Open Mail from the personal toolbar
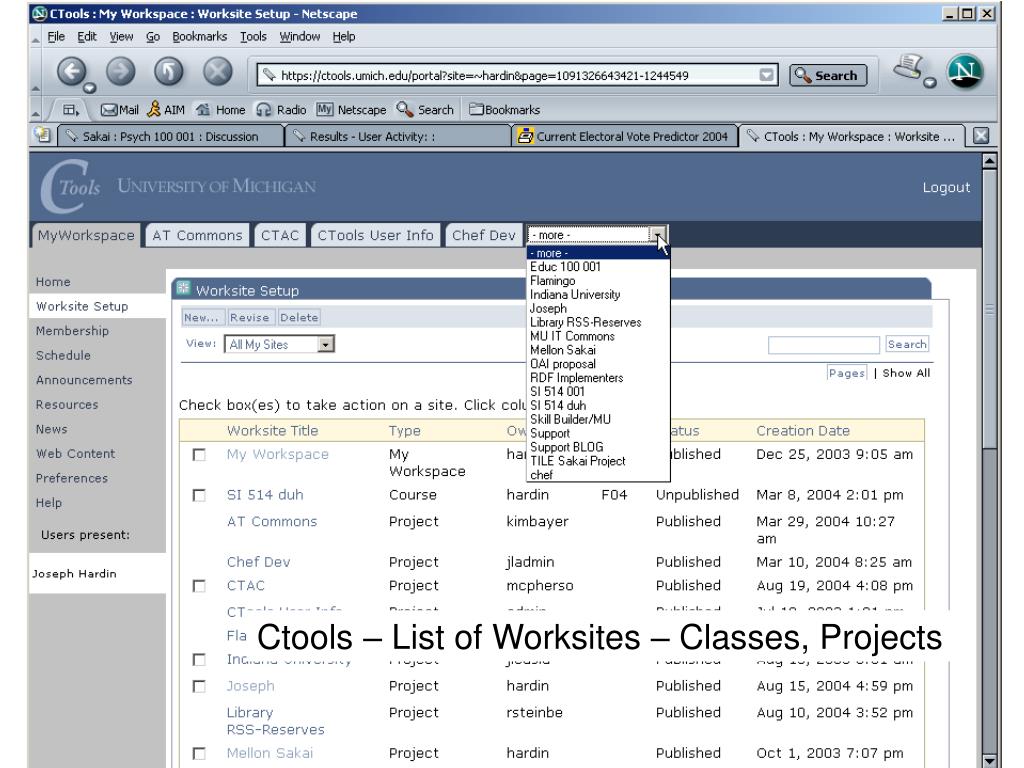 [x=120, y=110]
